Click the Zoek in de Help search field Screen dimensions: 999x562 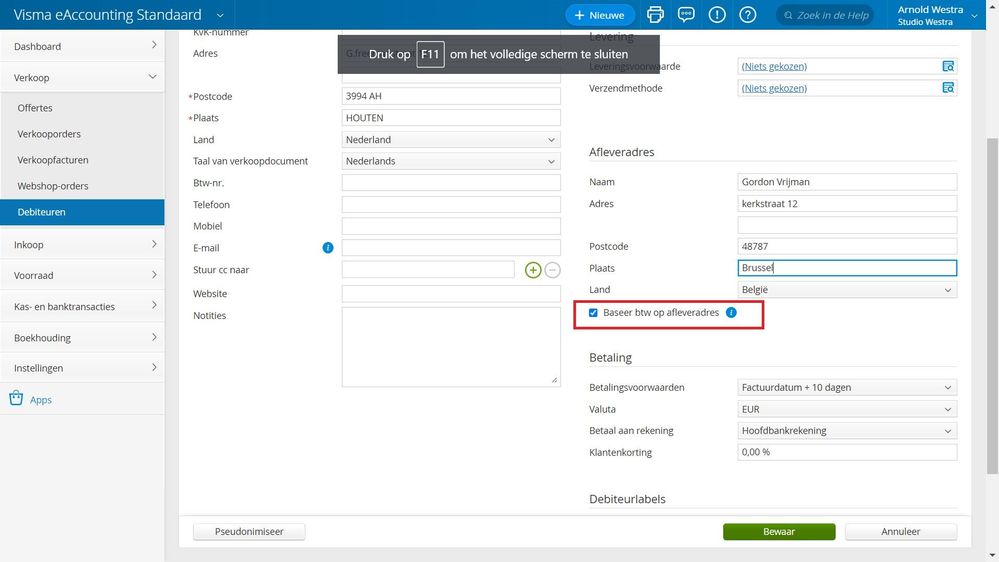[x=826, y=15]
